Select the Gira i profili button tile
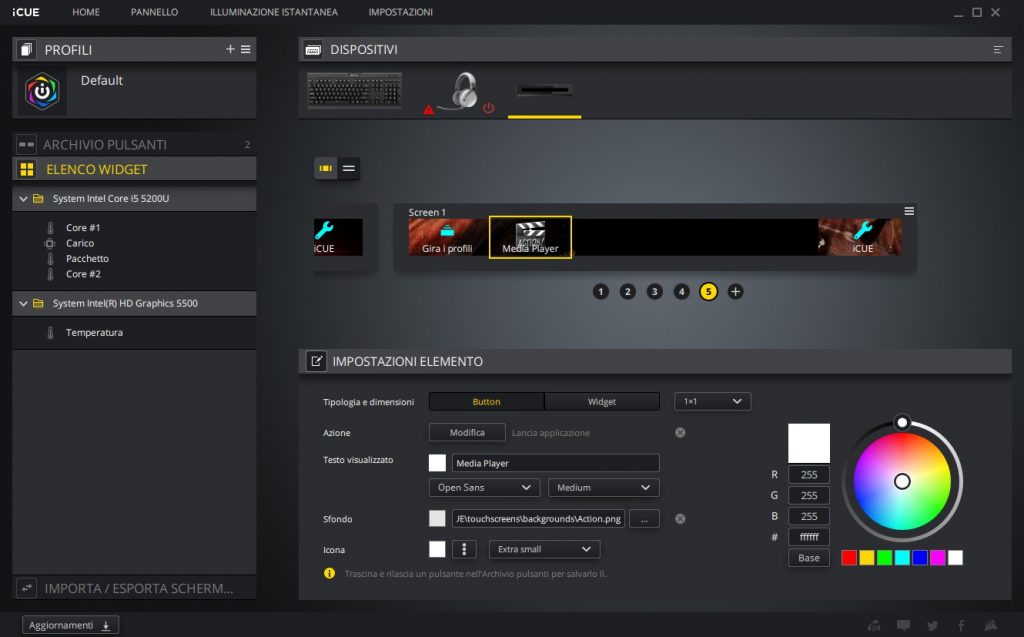This screenshot has height=637, width=1024. [447, 237]
